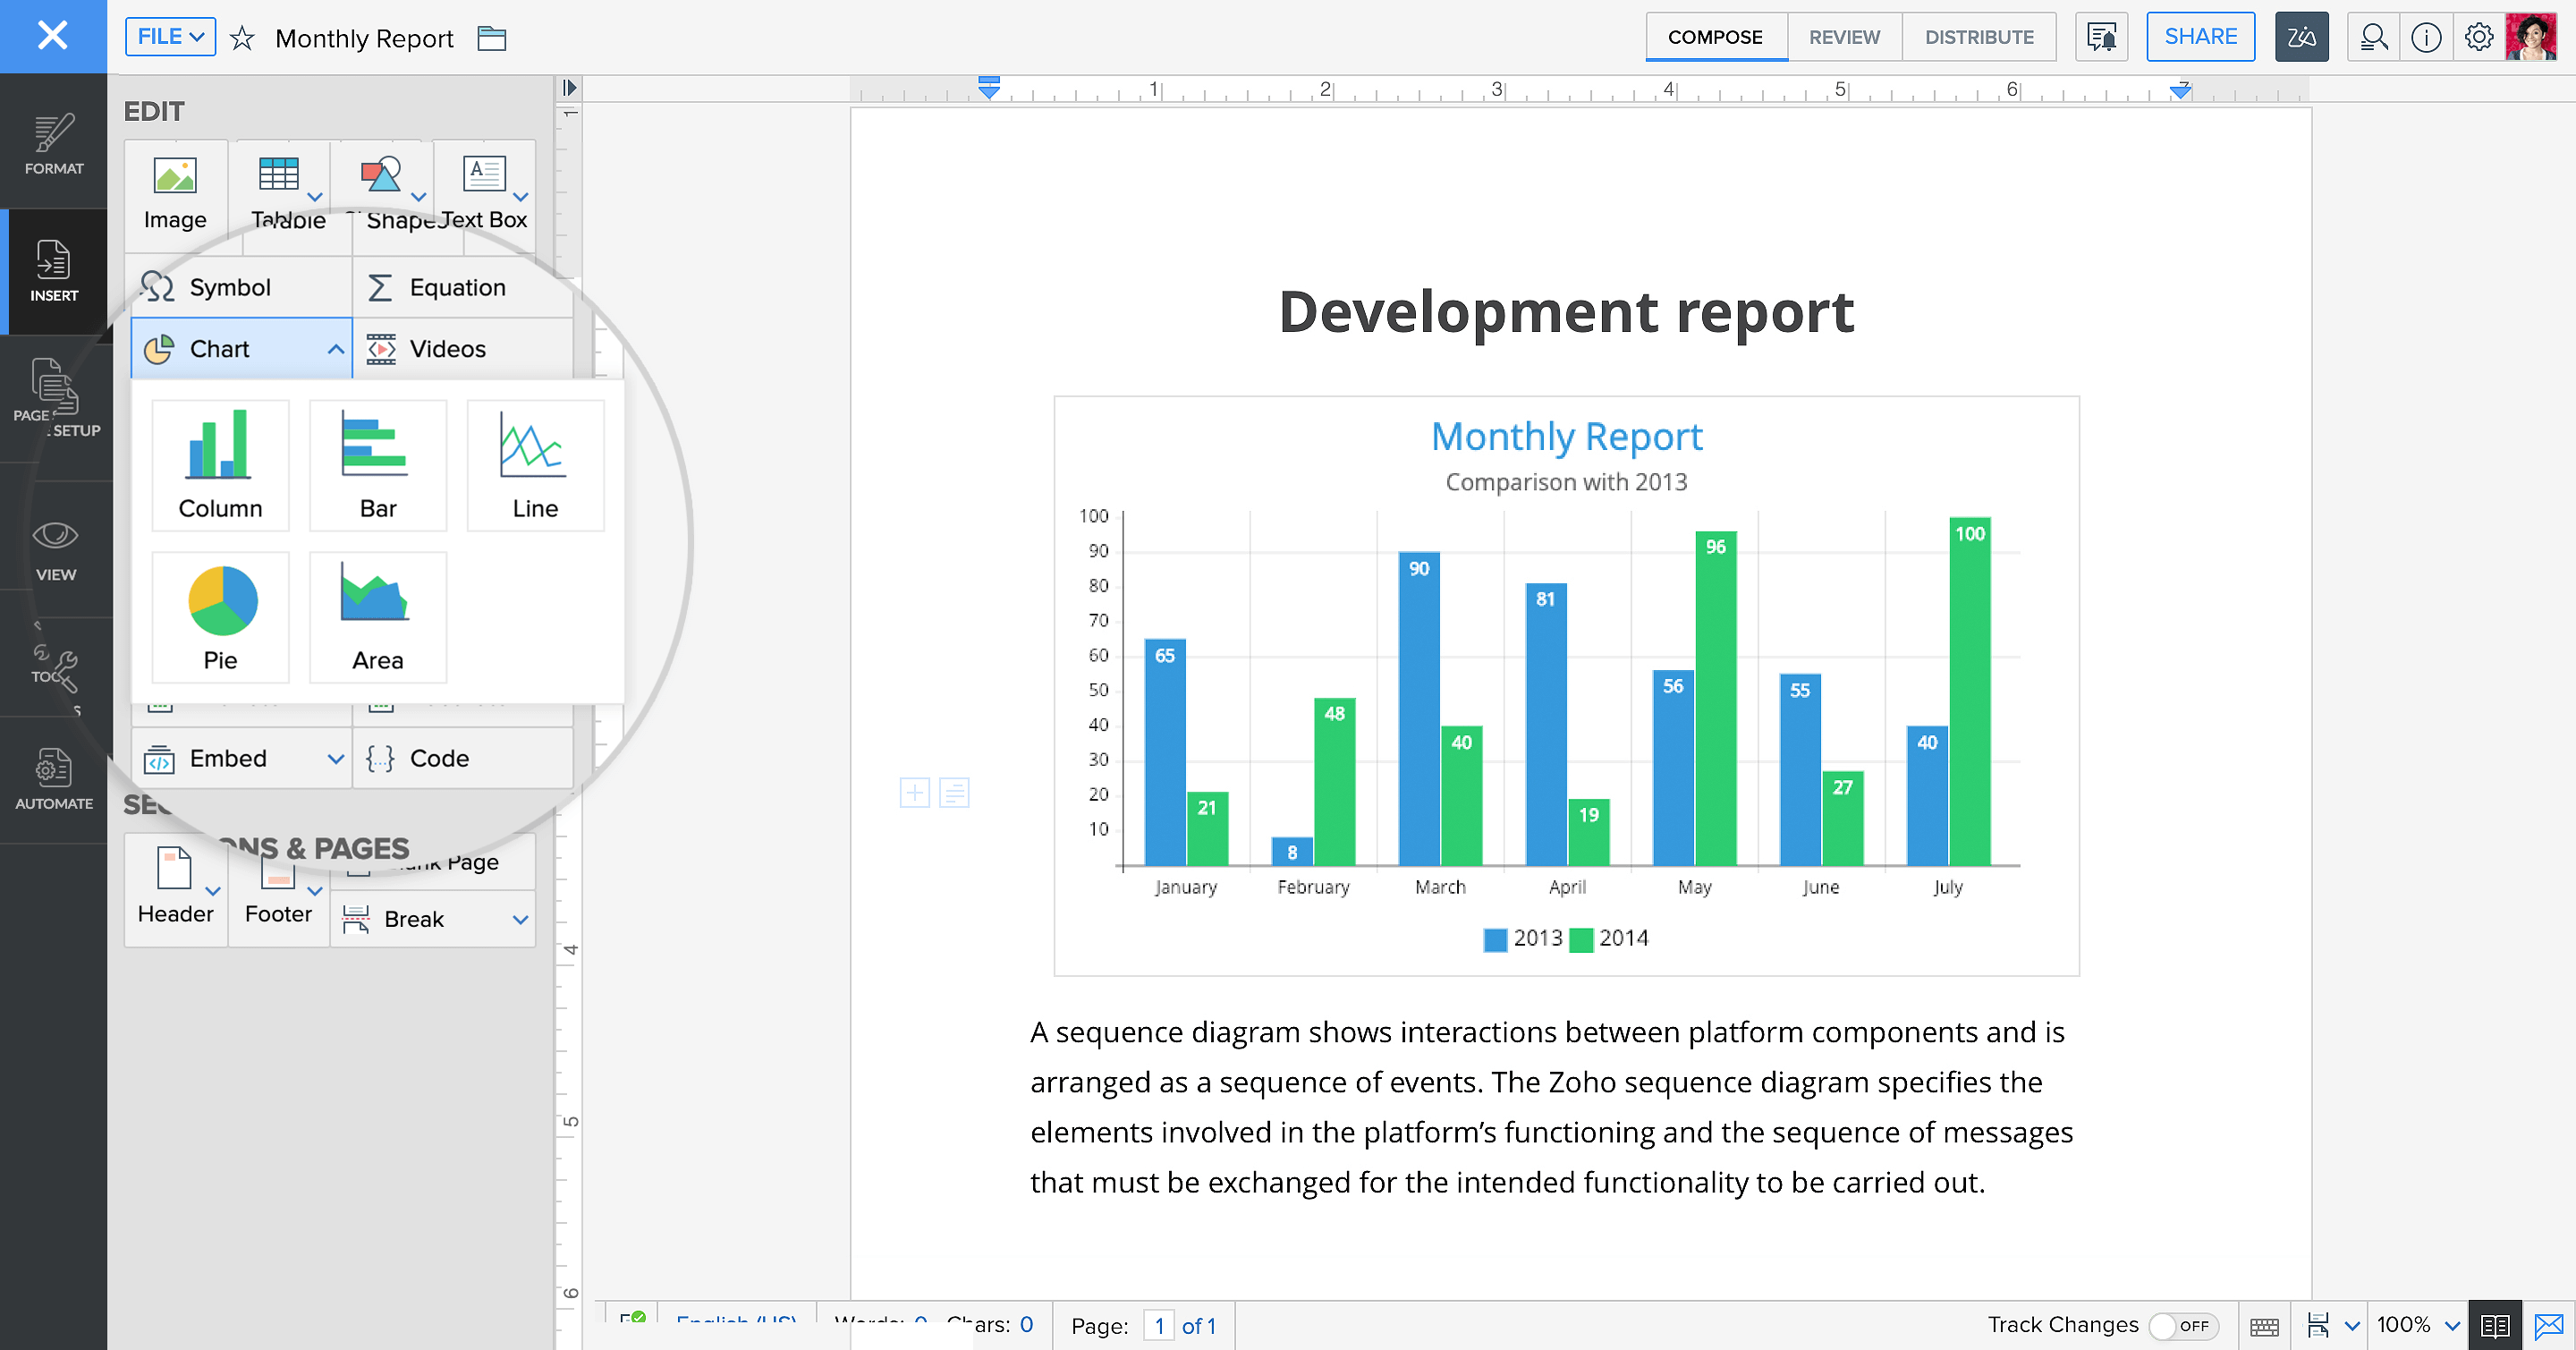Click the page layout icon in status bar

point(2317,1326)
